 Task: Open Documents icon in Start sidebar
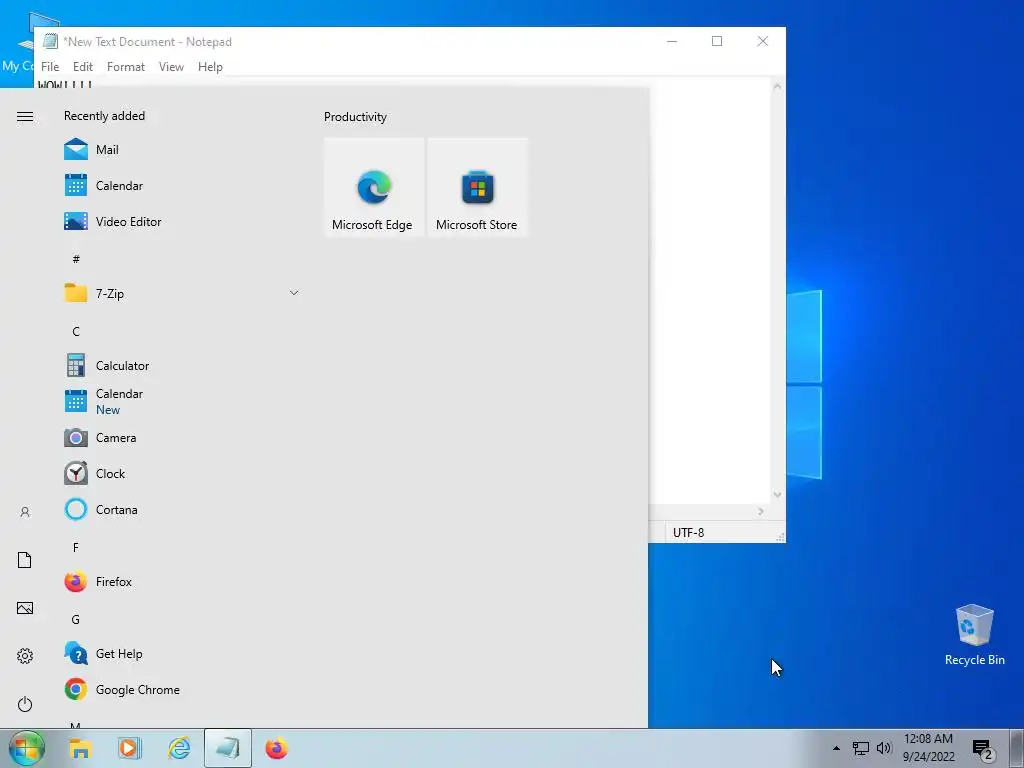coord(25,560)
